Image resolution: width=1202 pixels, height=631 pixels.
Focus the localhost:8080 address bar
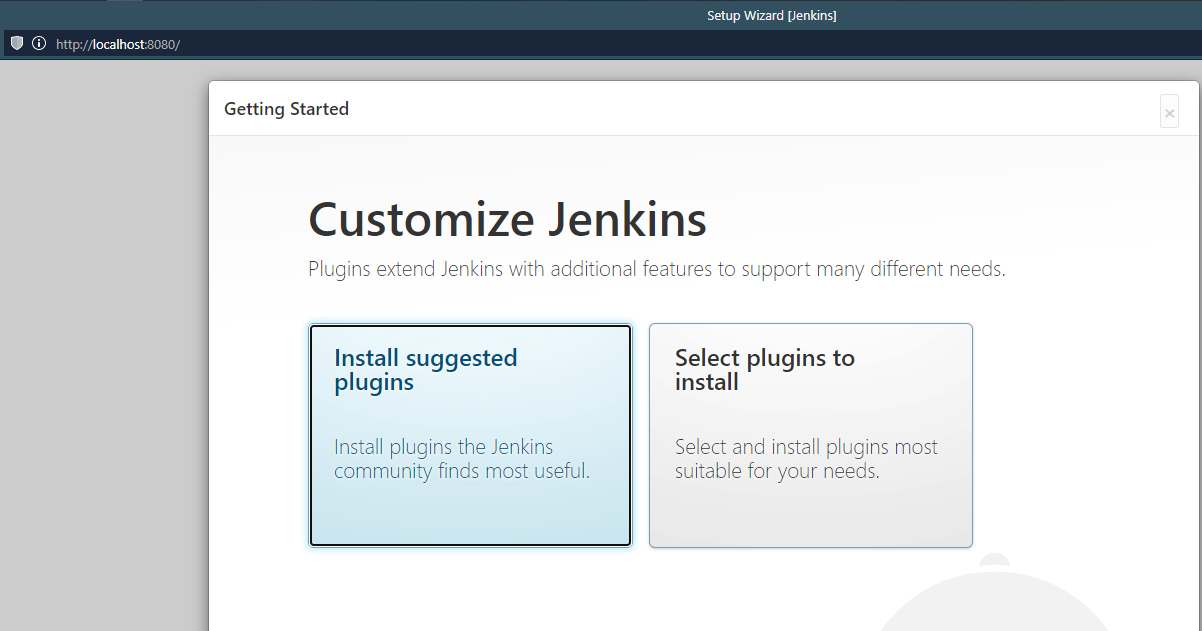(x=600, y=44)
